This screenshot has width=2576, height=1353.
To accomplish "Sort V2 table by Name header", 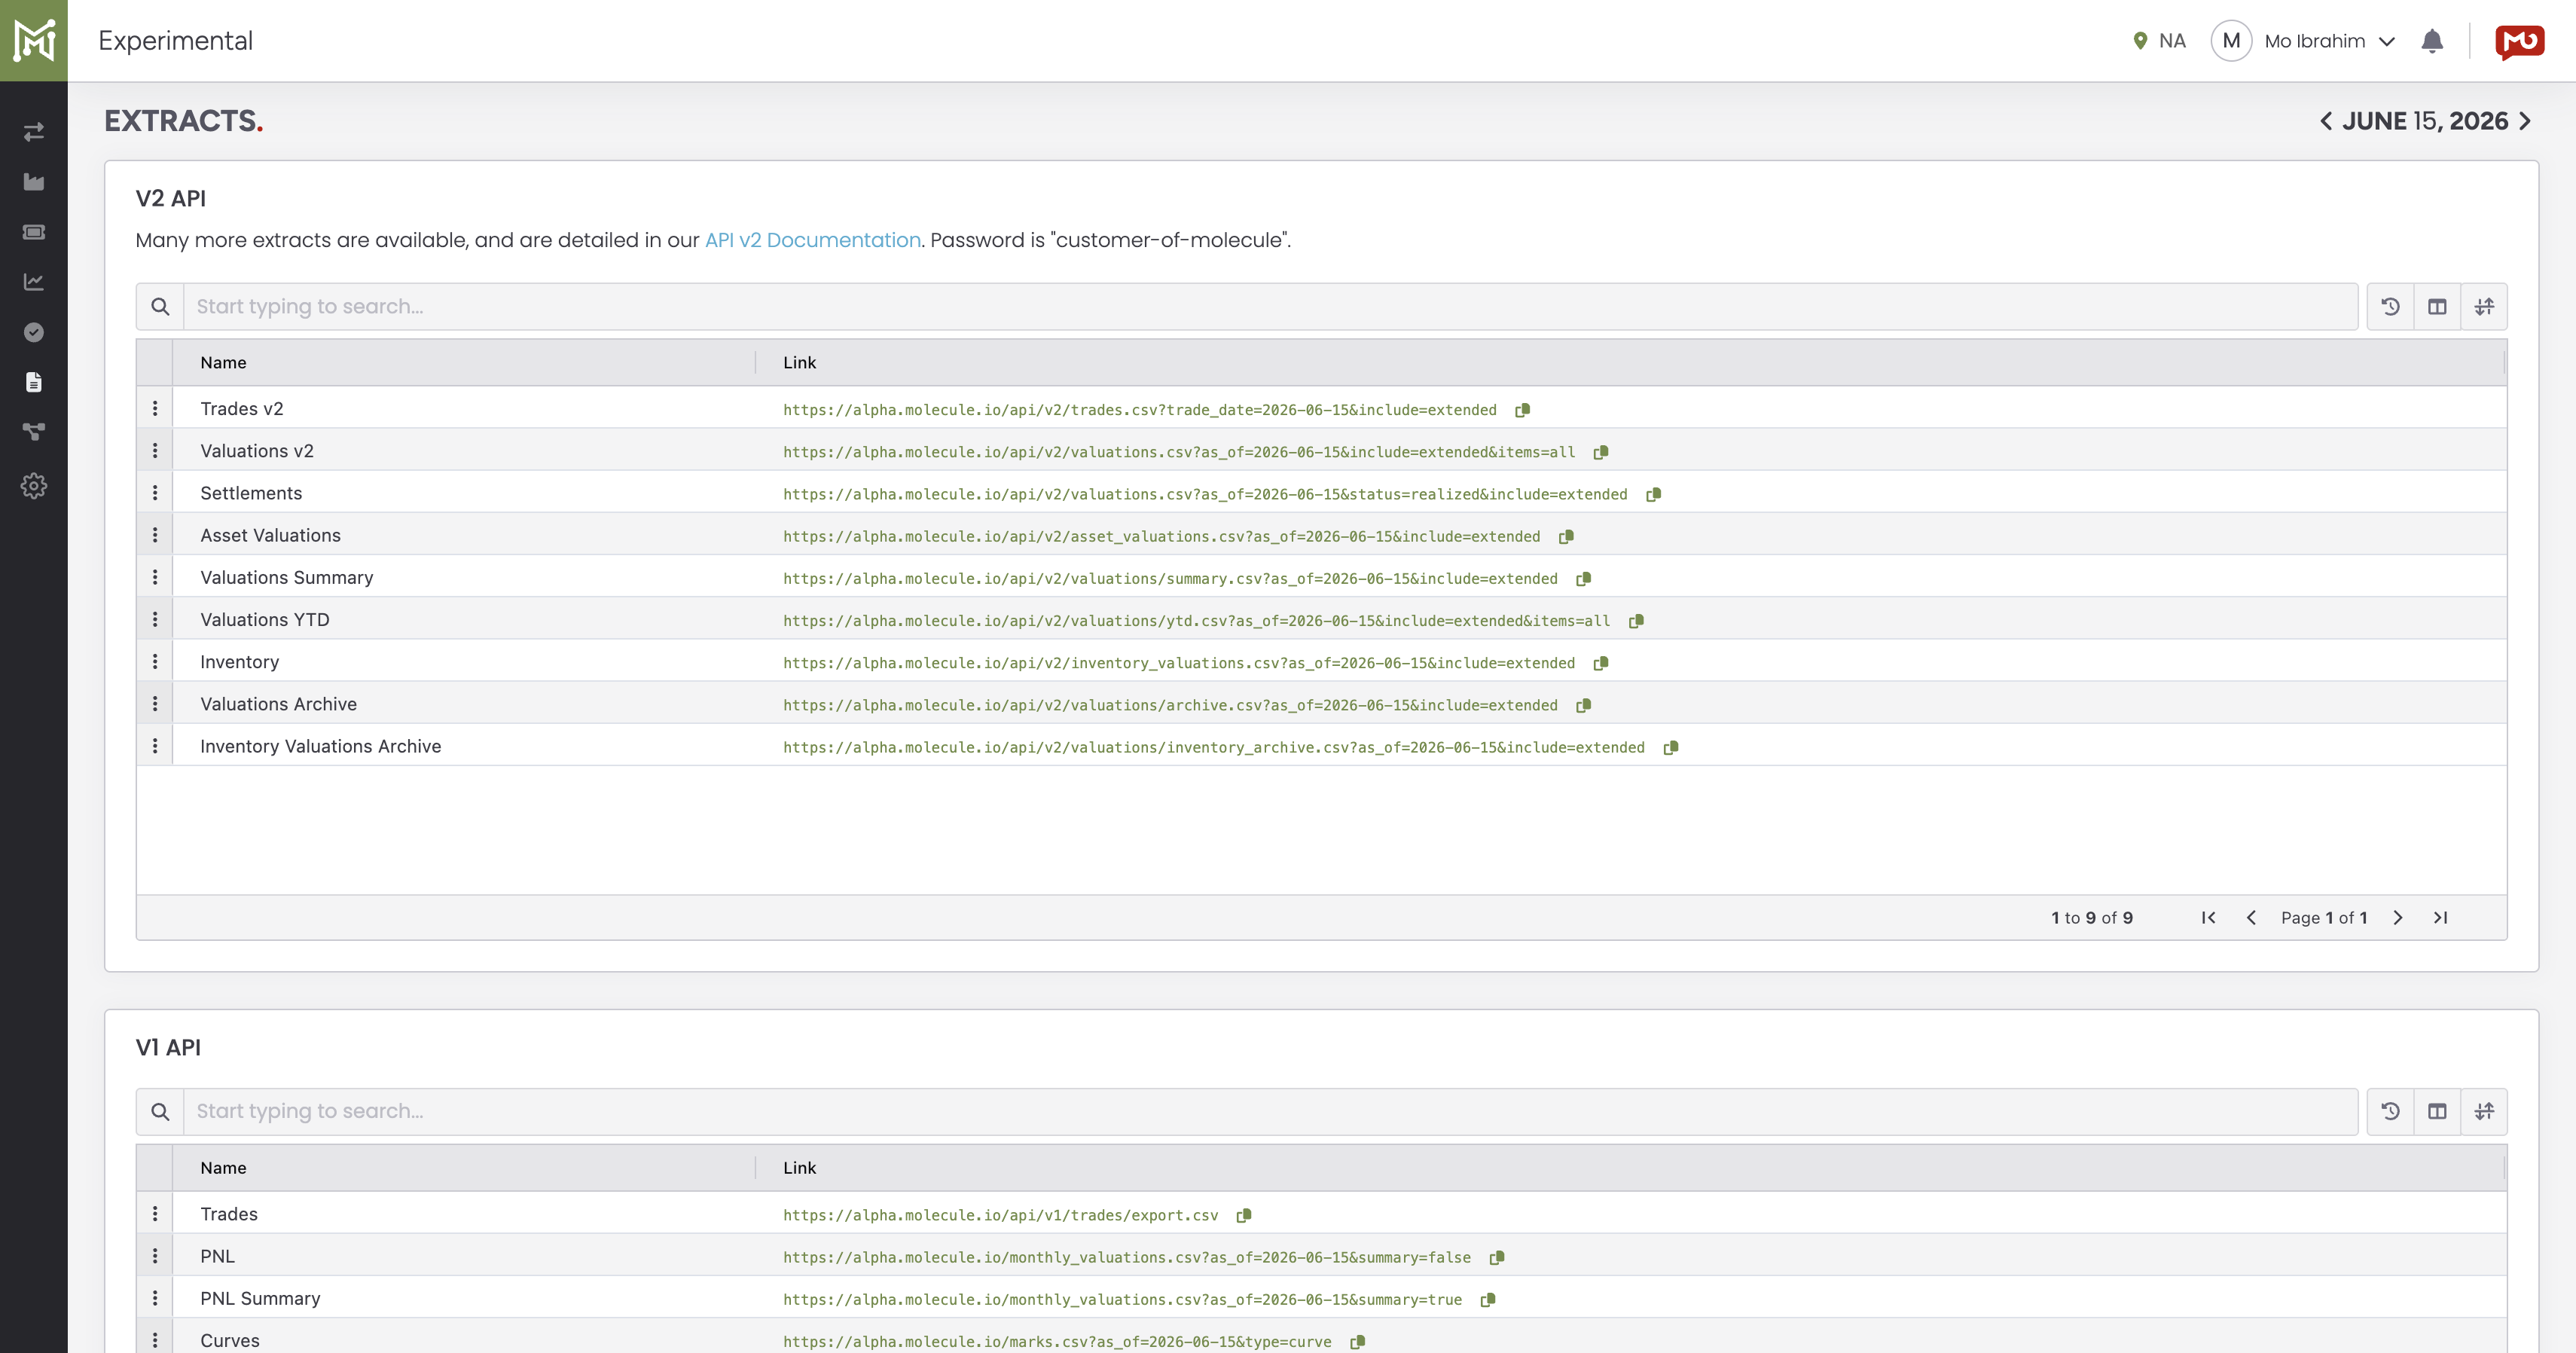I will coord(223,363).
